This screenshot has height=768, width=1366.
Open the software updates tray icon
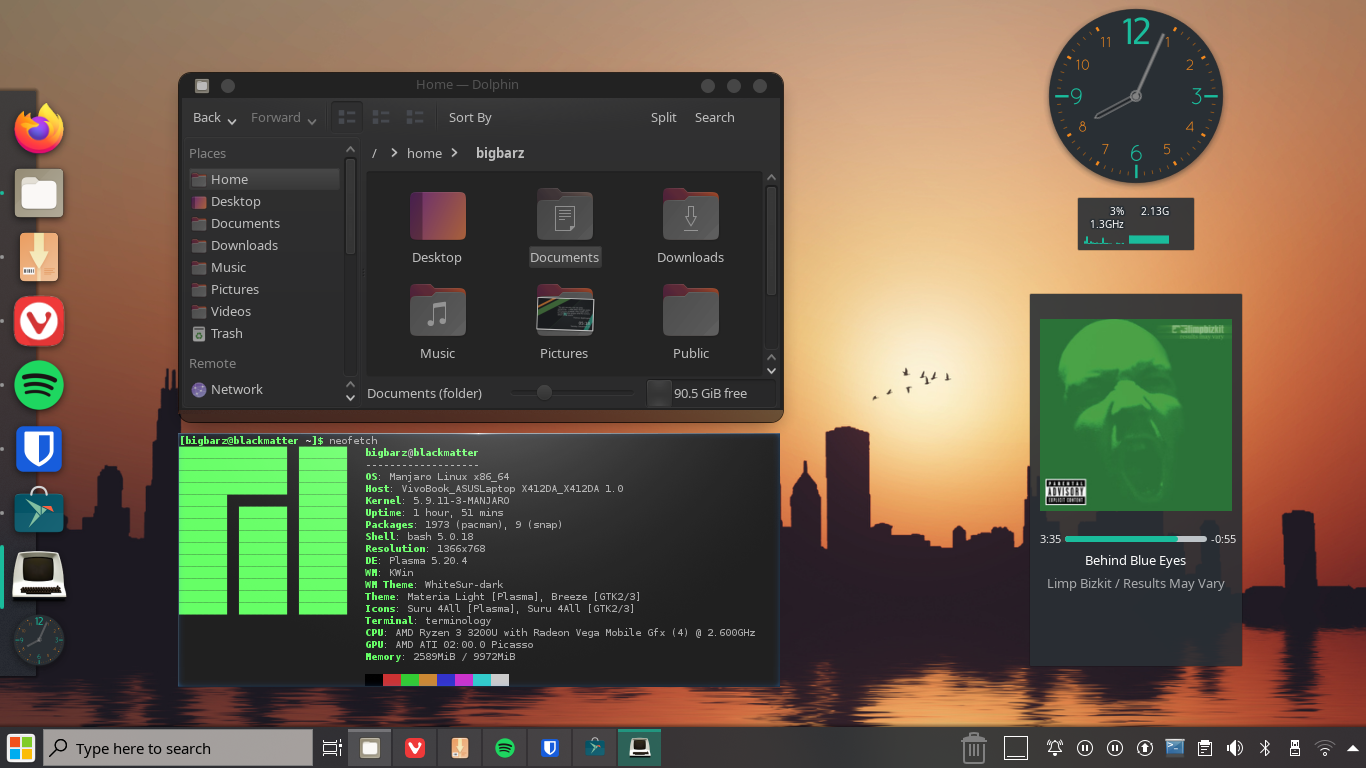coord(1146,748)
